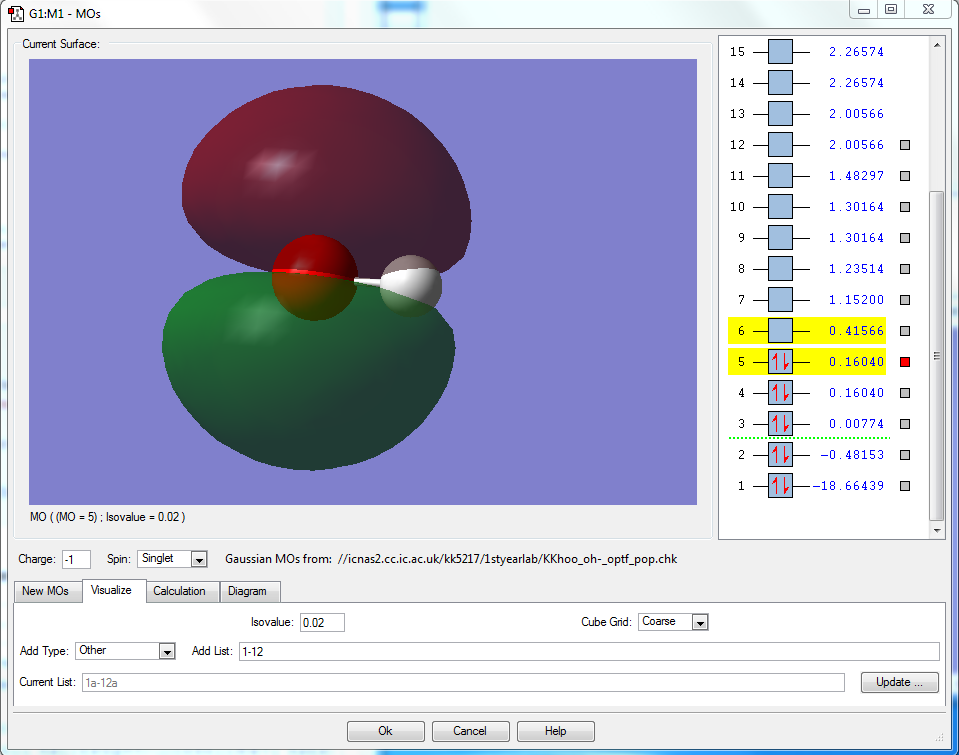Toggle the surface marker beside MO 12
Image resolution: width=959 pixels, height=755 pixels.
pos(905,145)
